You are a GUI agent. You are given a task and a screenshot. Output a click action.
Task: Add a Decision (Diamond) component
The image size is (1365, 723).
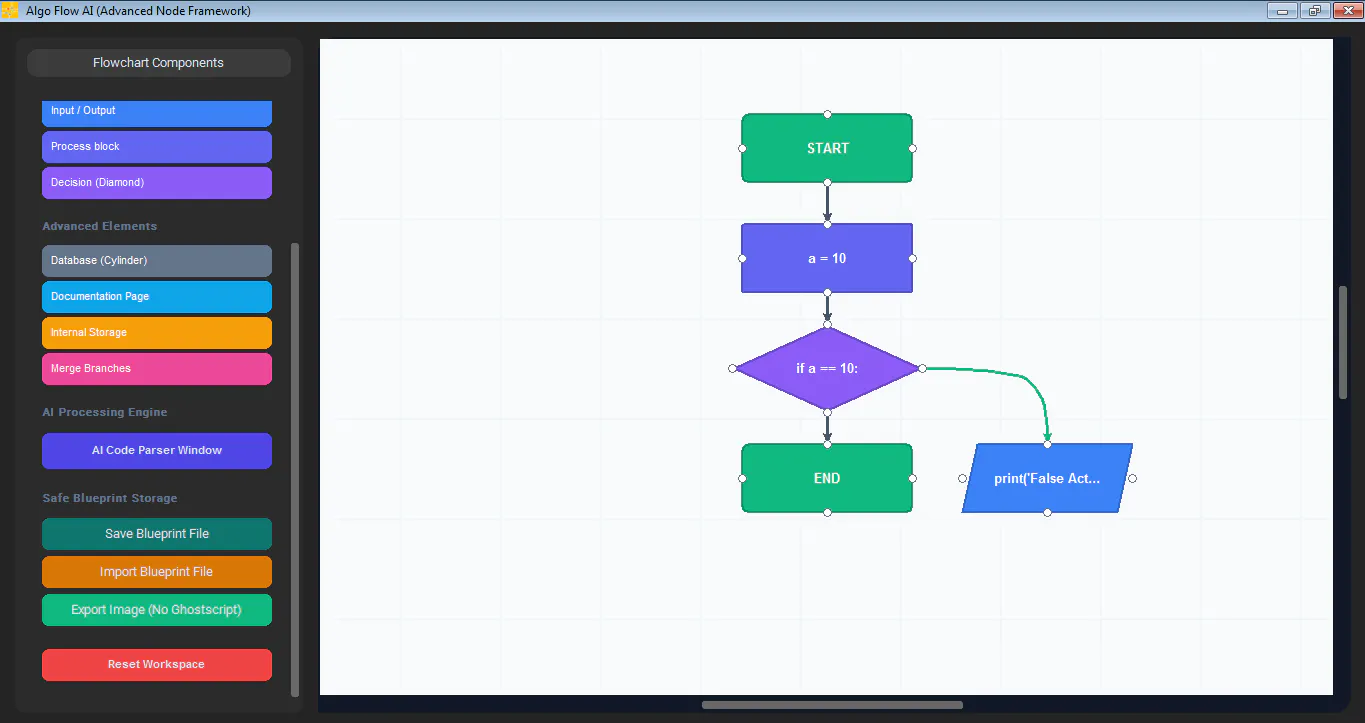tap(157, 183)
